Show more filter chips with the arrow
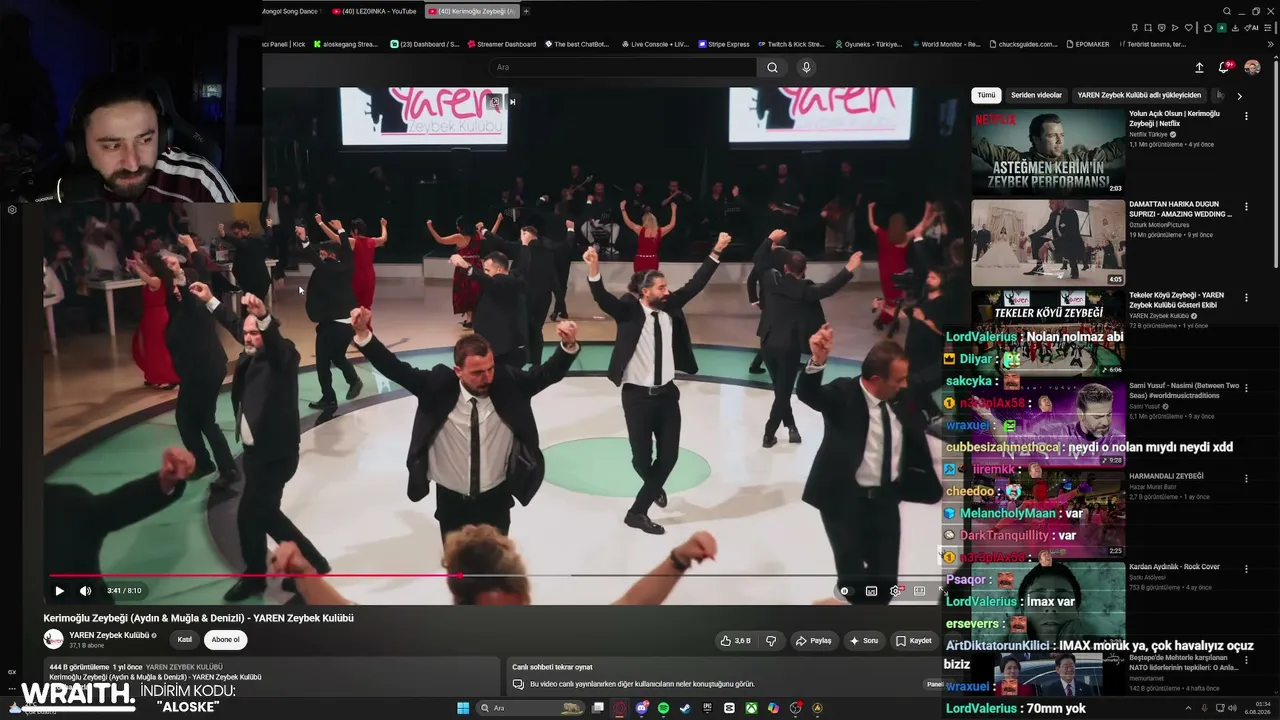This screenshot has width=1280, height=720. [x=1239, y=96]
